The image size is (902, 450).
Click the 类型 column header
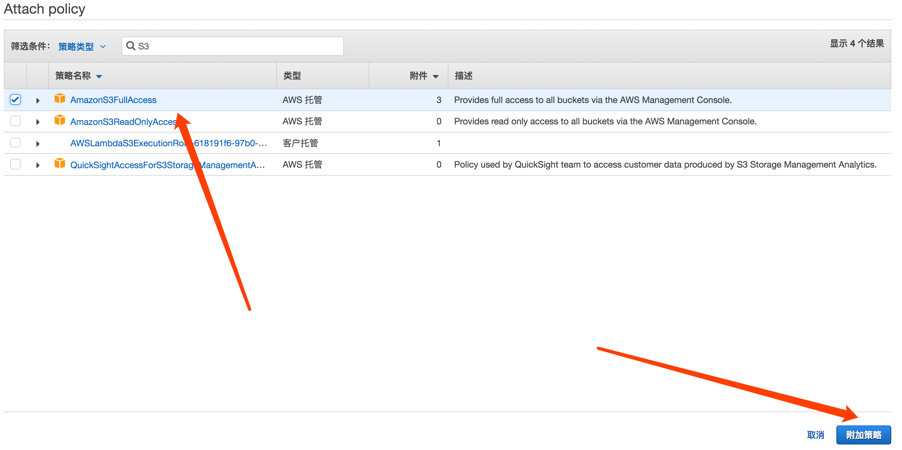click(292, 76)
